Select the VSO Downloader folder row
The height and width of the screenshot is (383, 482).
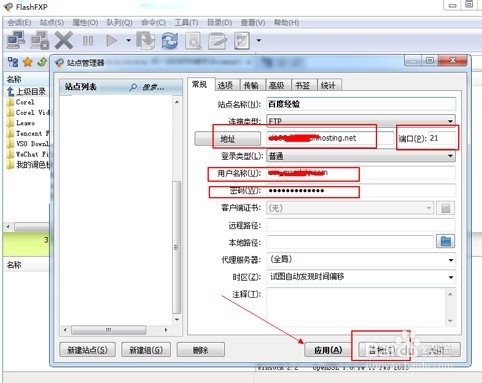pos(28,144)
